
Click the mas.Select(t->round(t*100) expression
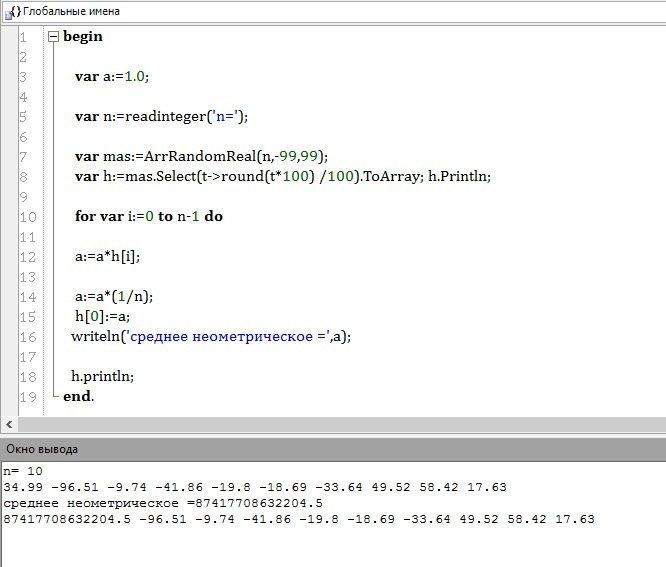220,176
